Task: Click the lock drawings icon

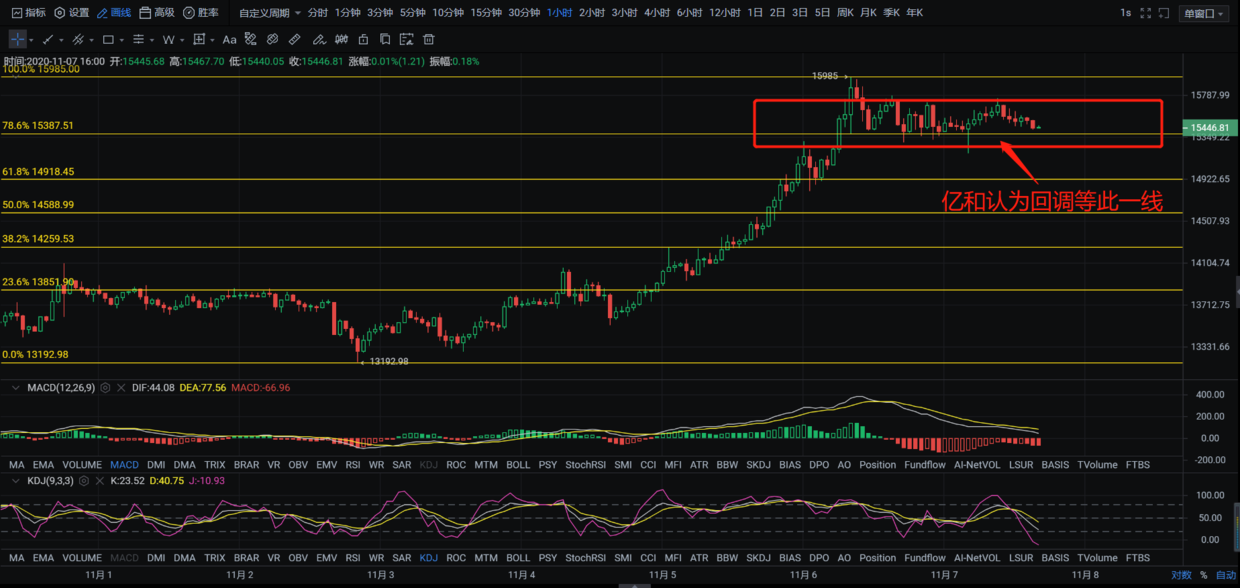Action: click(362, 39)
